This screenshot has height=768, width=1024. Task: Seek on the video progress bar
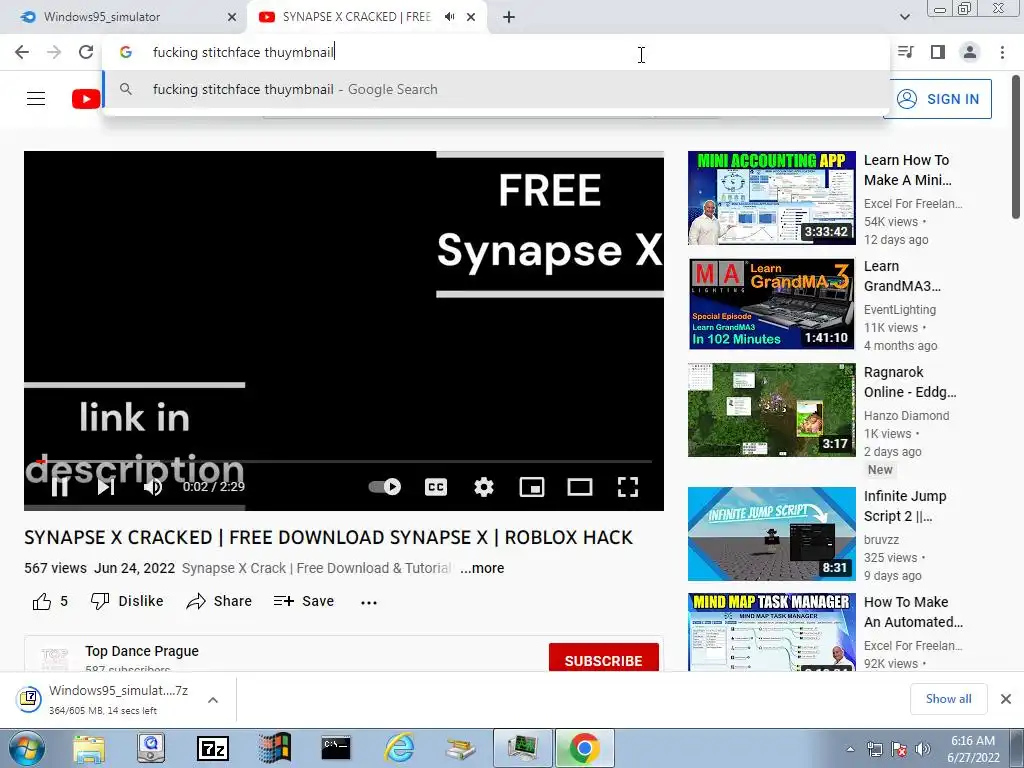344,461
